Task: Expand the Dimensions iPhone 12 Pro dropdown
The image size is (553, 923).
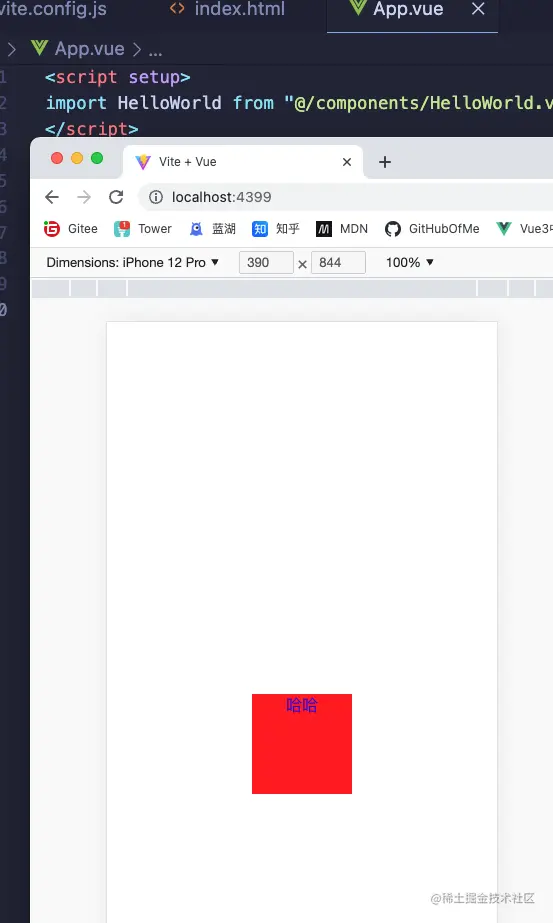Action: coord(133,263)
